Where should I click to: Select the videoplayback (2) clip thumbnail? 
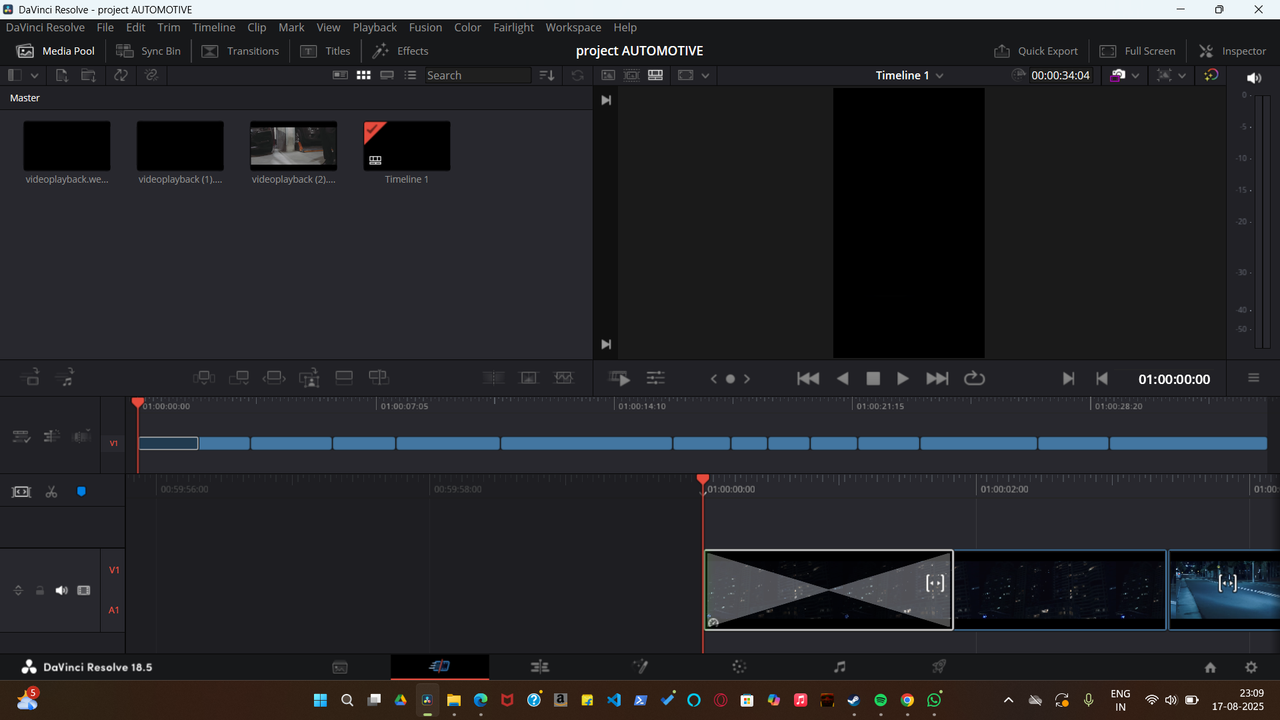coord(293,143)
